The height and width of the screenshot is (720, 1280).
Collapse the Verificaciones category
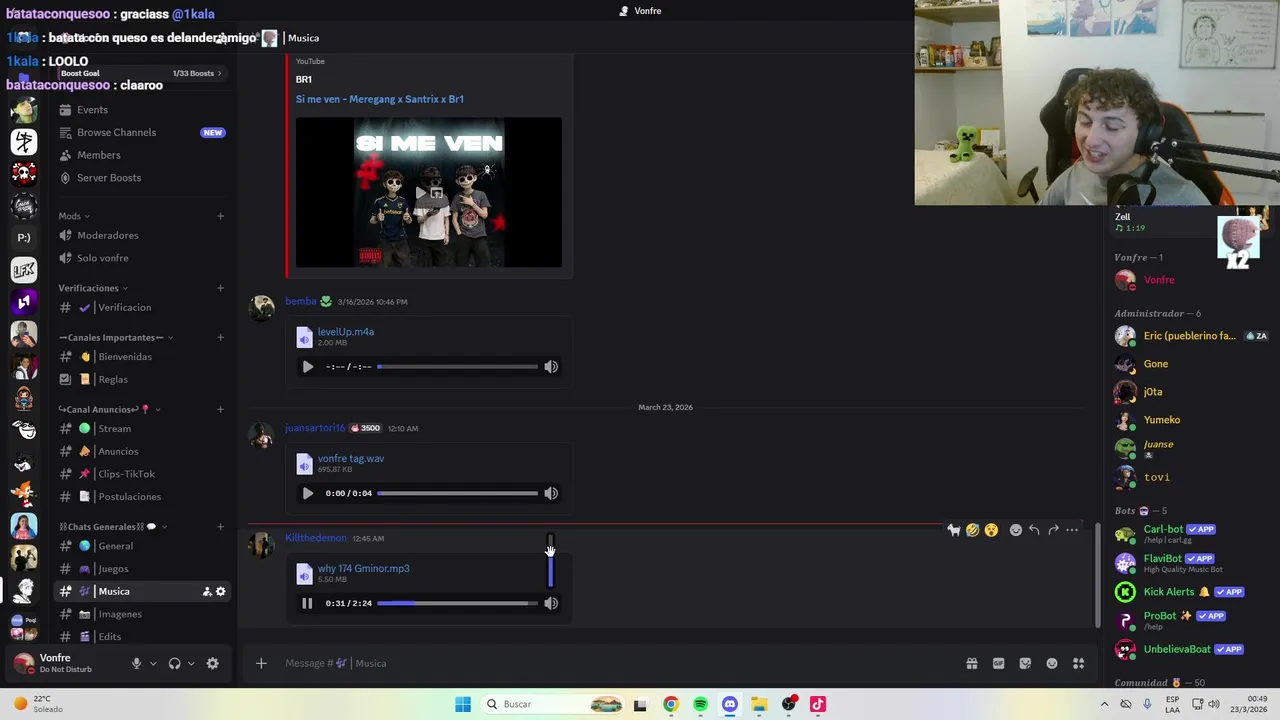[94, 288]
